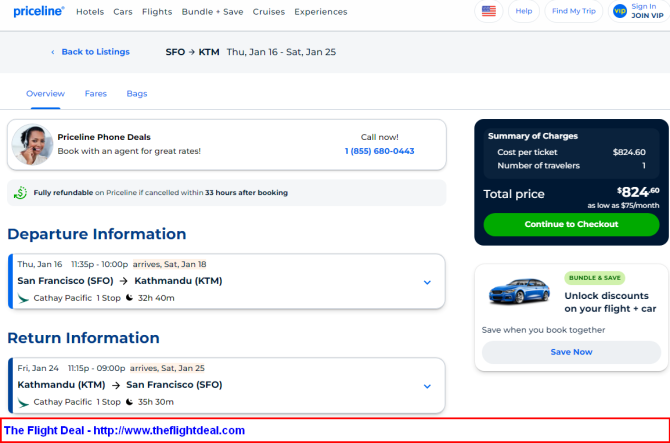The height and width of the screenshot is (443, 670).
Task: Click the phone agent photo
Action: (x=32, y=145)
